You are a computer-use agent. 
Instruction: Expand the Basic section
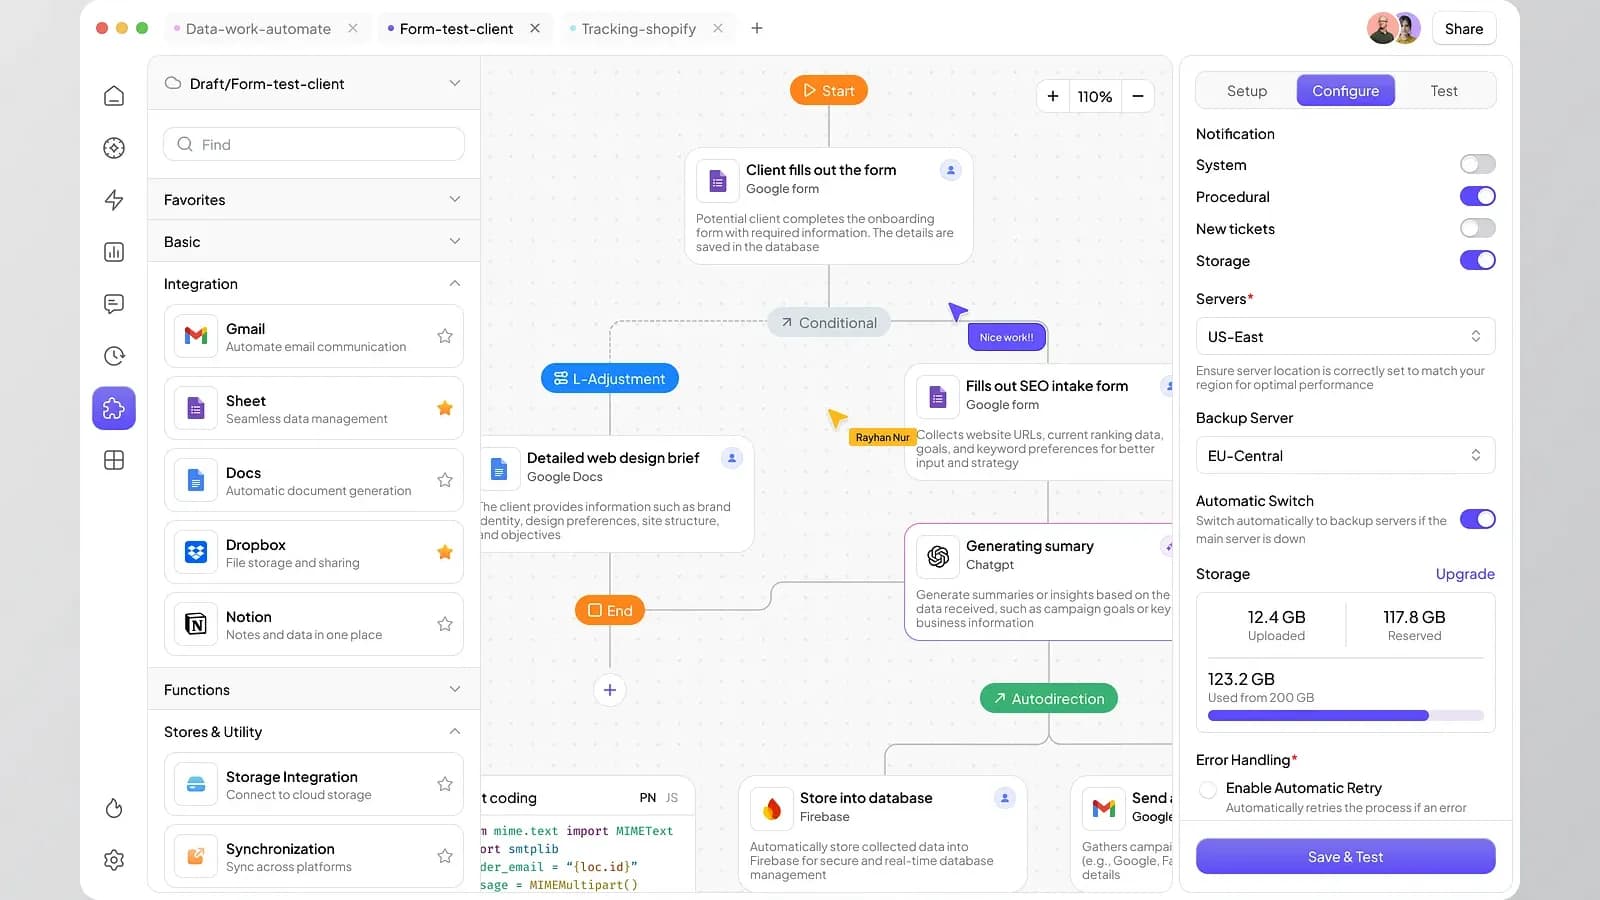tap(314, 242)
